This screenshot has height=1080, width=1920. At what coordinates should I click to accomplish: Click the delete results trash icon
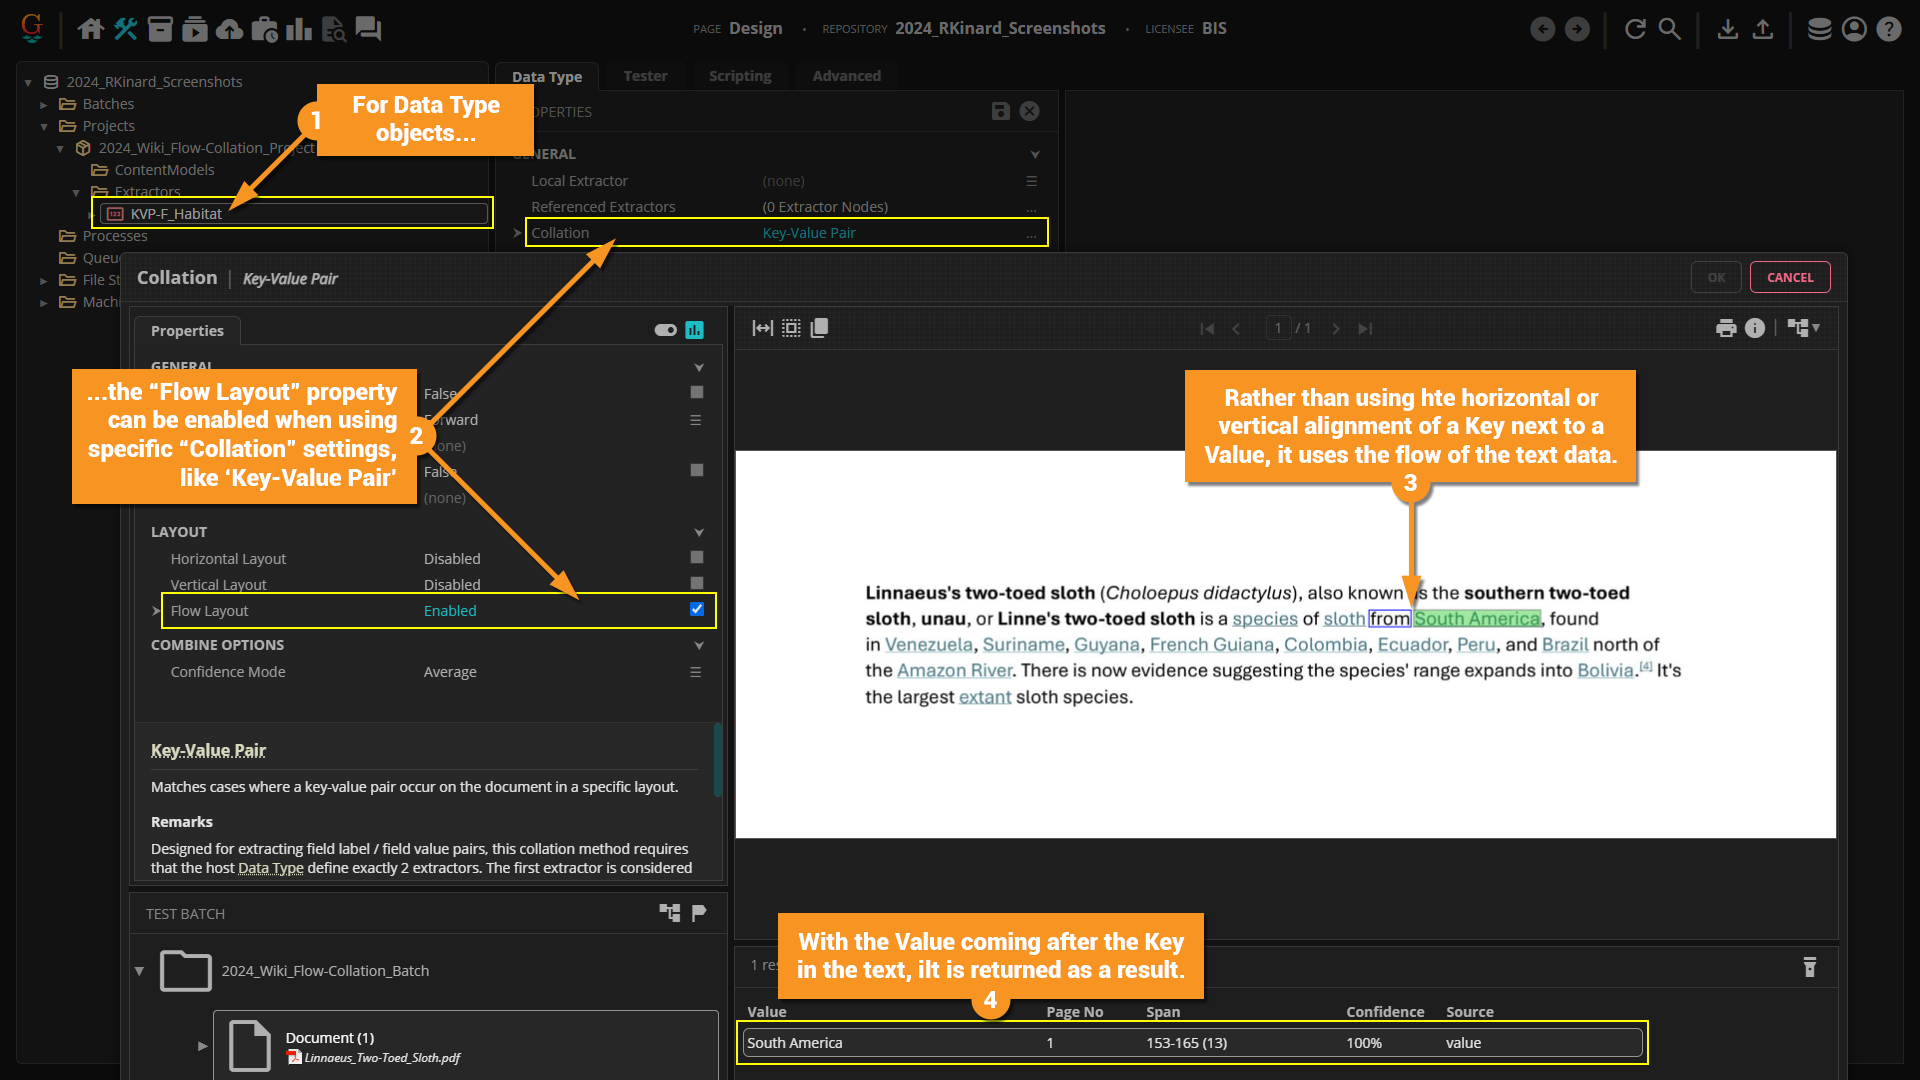[1809, 967]
